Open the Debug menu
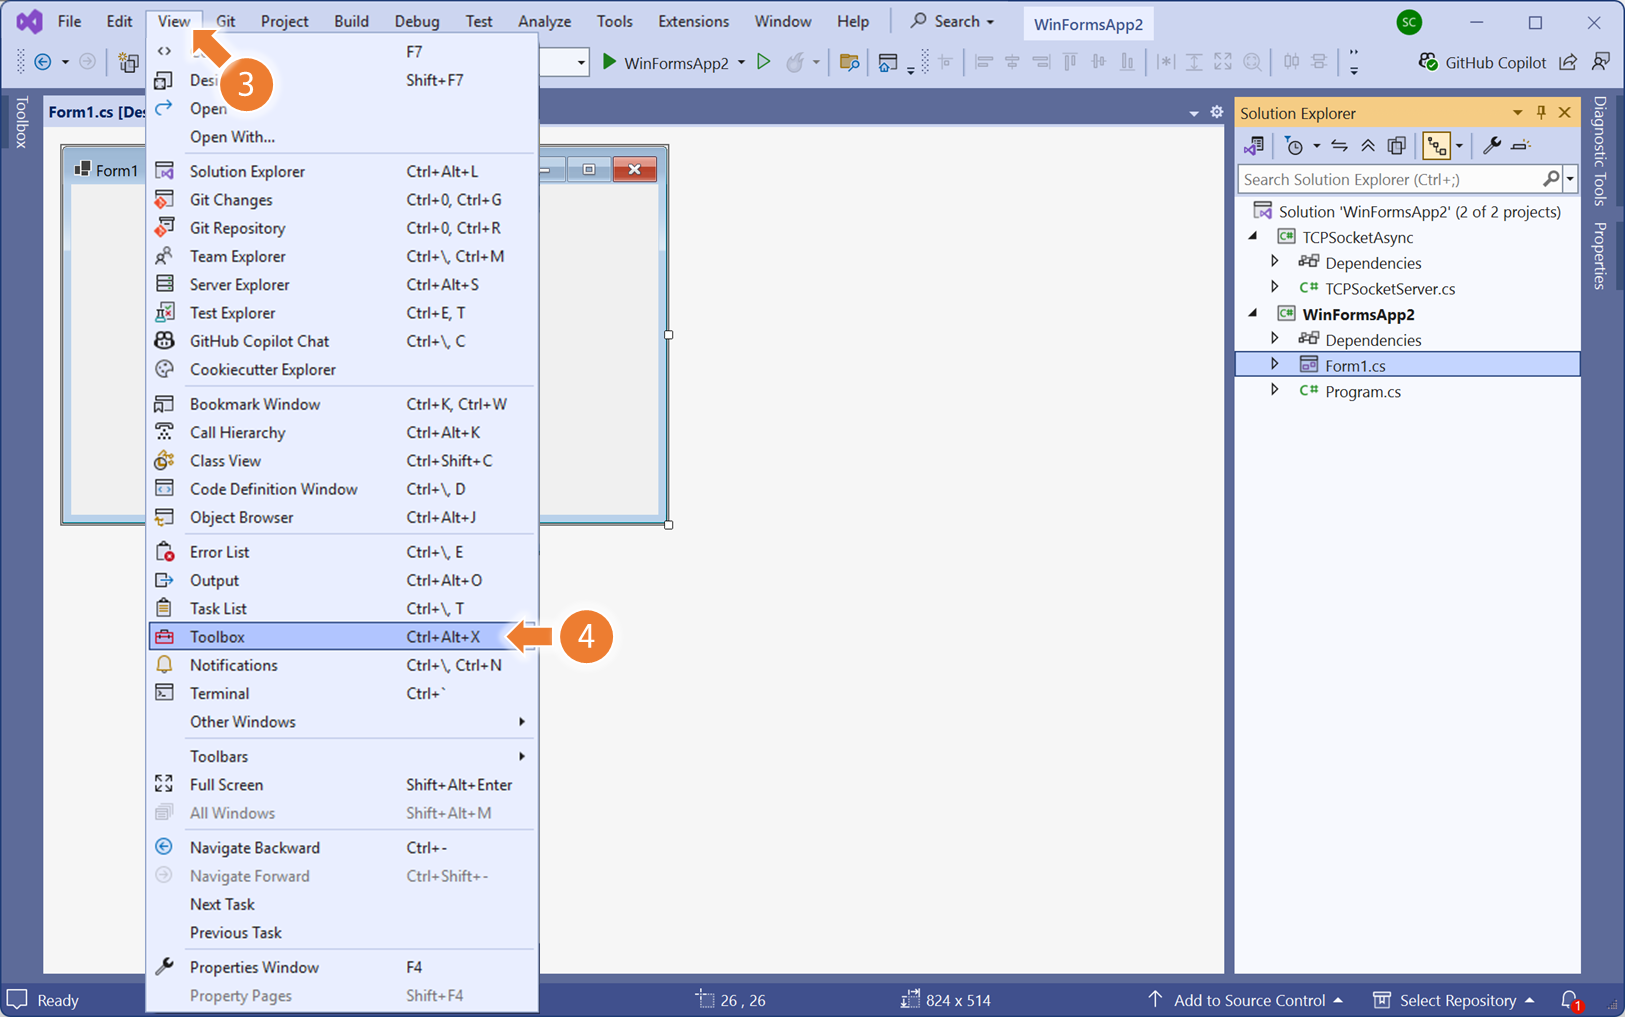The width and height of the screenshot is (1625, 1017). [417, 21]
